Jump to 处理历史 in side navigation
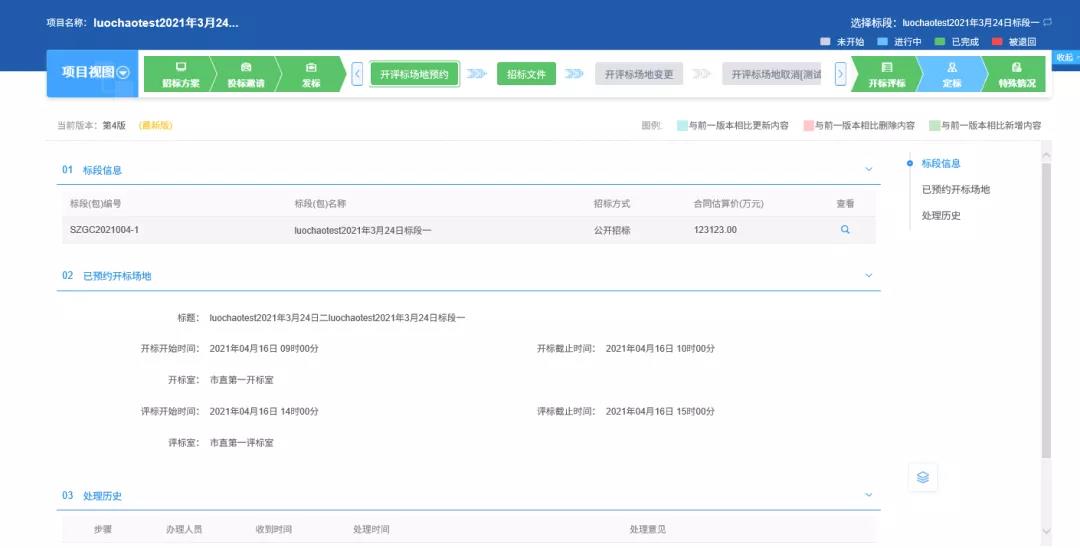1080x548 pixels. pyautogui.click(x=941, y=215)
